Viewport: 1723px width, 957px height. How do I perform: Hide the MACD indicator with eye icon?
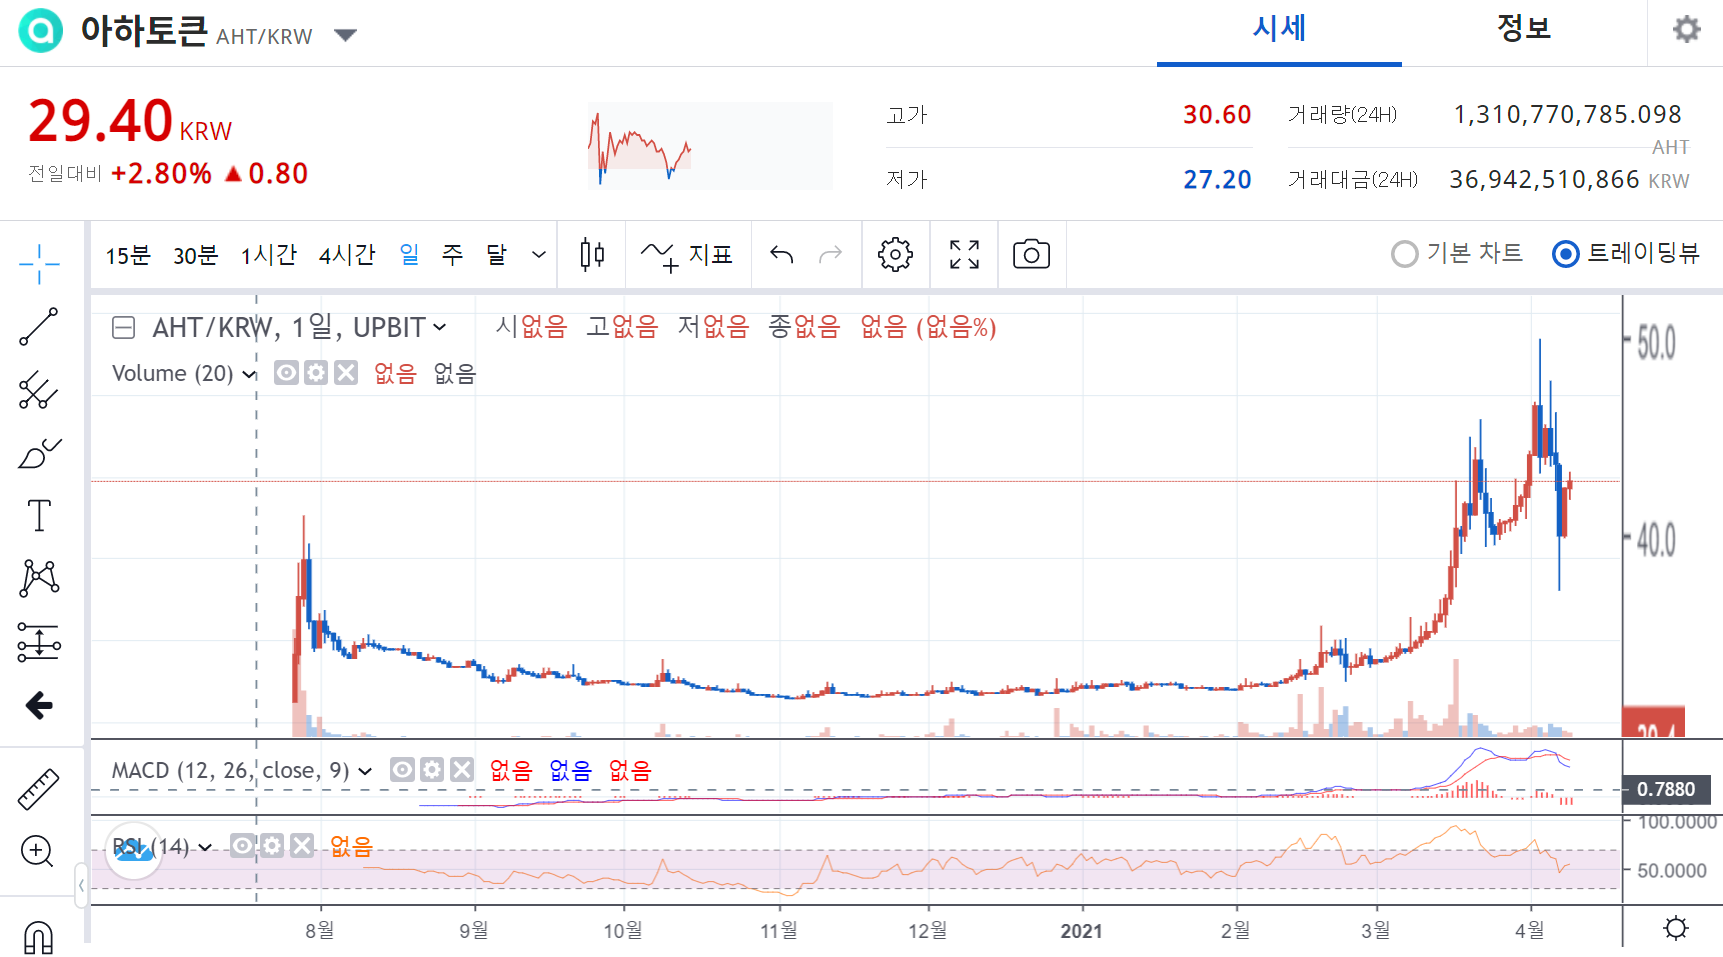click(402, 769)
